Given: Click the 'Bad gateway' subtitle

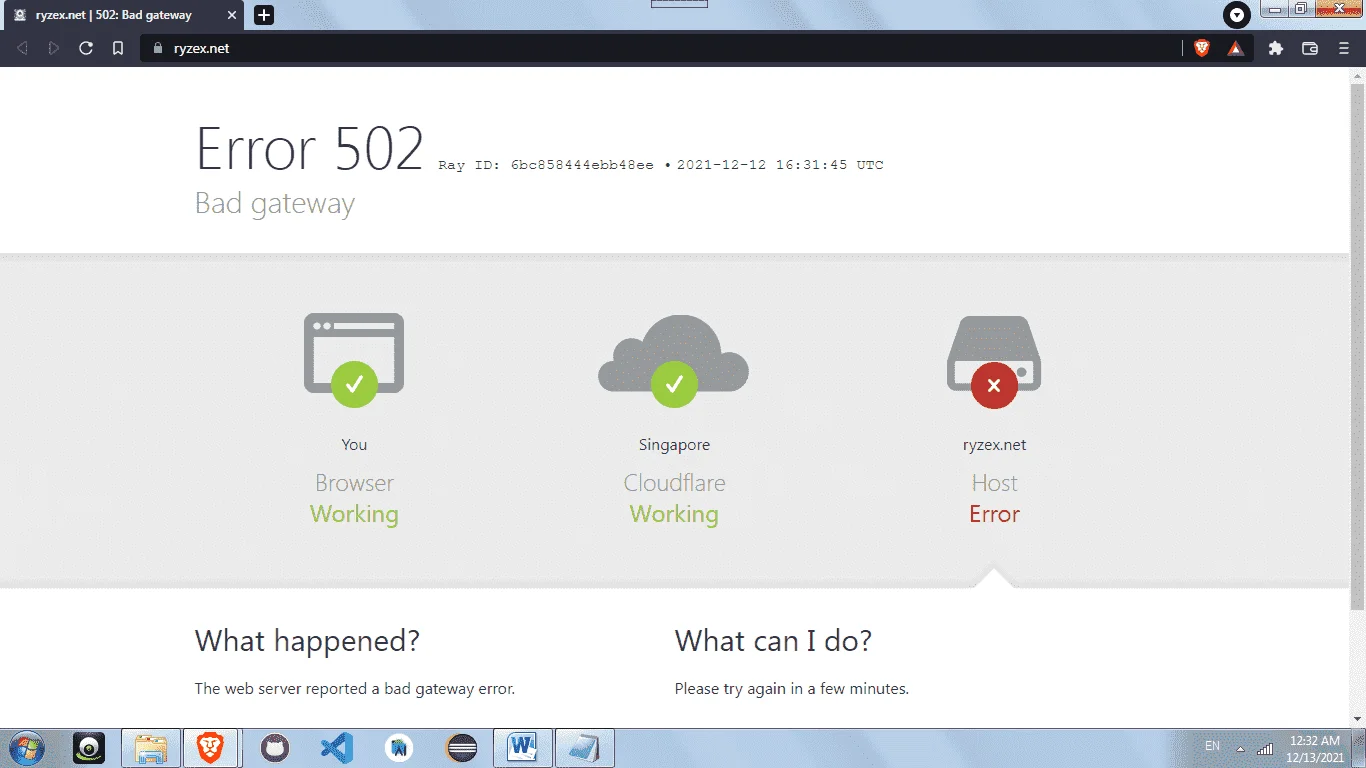Looking at the screenshot, I should click(x=275, y=203).
